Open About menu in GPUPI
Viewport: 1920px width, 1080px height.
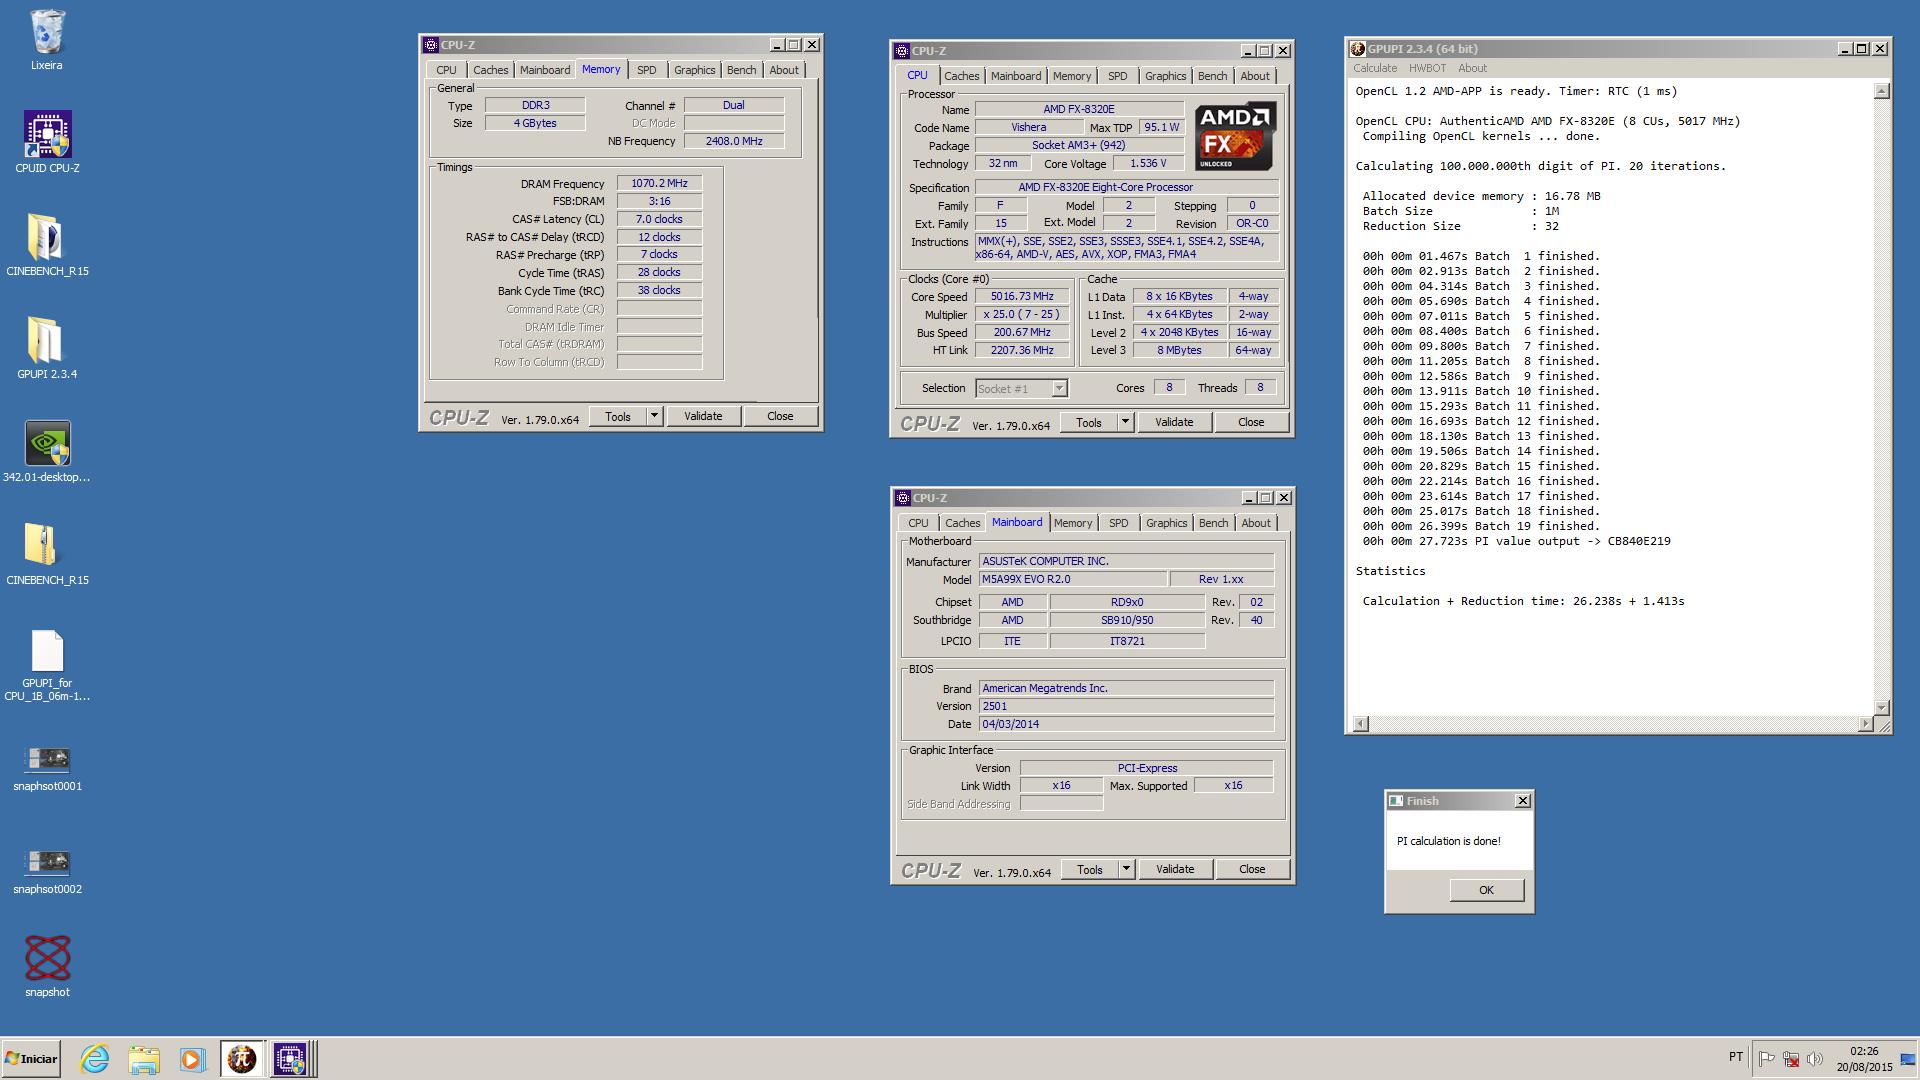1472,68
